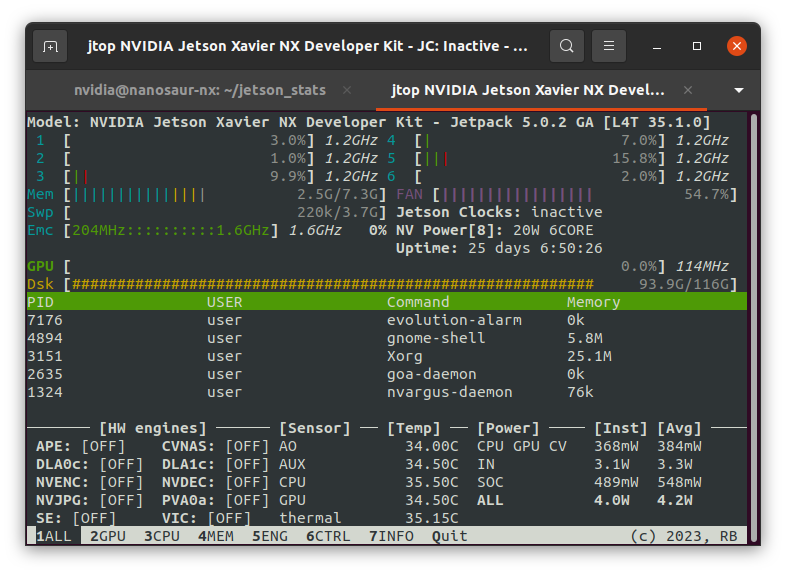Click Quit in the bottom bar
Screen dimensions: 786x574
click(450, 536)
